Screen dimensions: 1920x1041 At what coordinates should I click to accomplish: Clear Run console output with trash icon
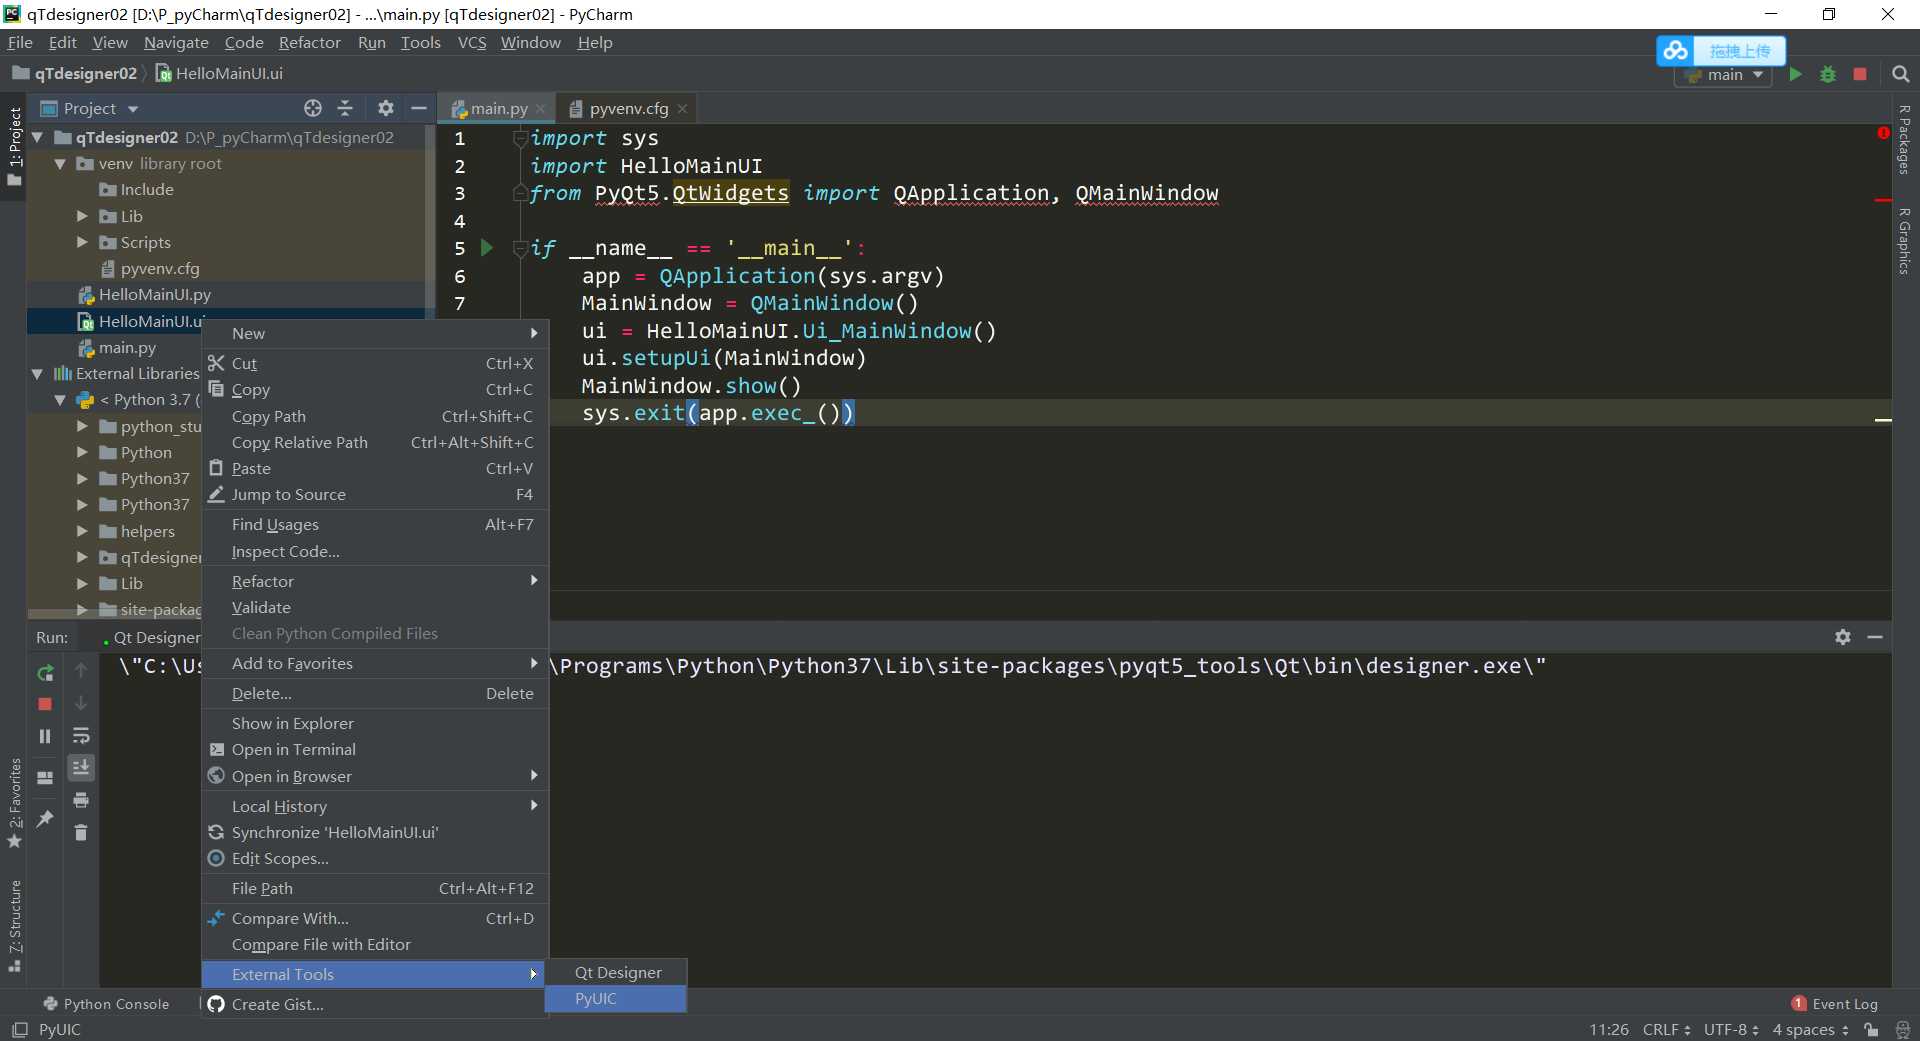coord(81,832)
